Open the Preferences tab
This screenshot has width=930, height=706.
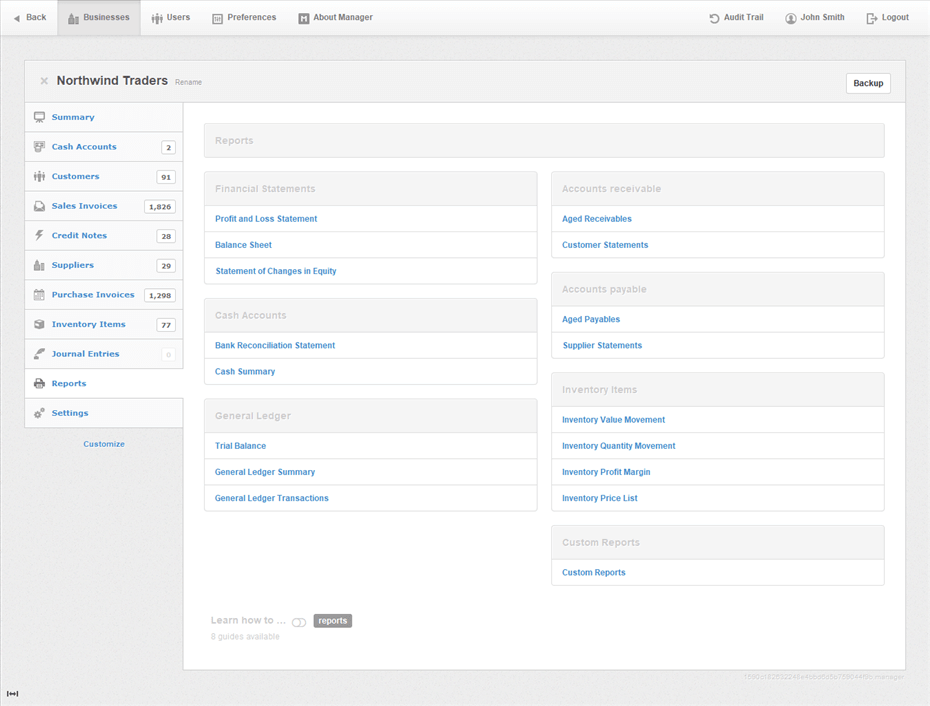pyautogui.click(x=244, y=17)
